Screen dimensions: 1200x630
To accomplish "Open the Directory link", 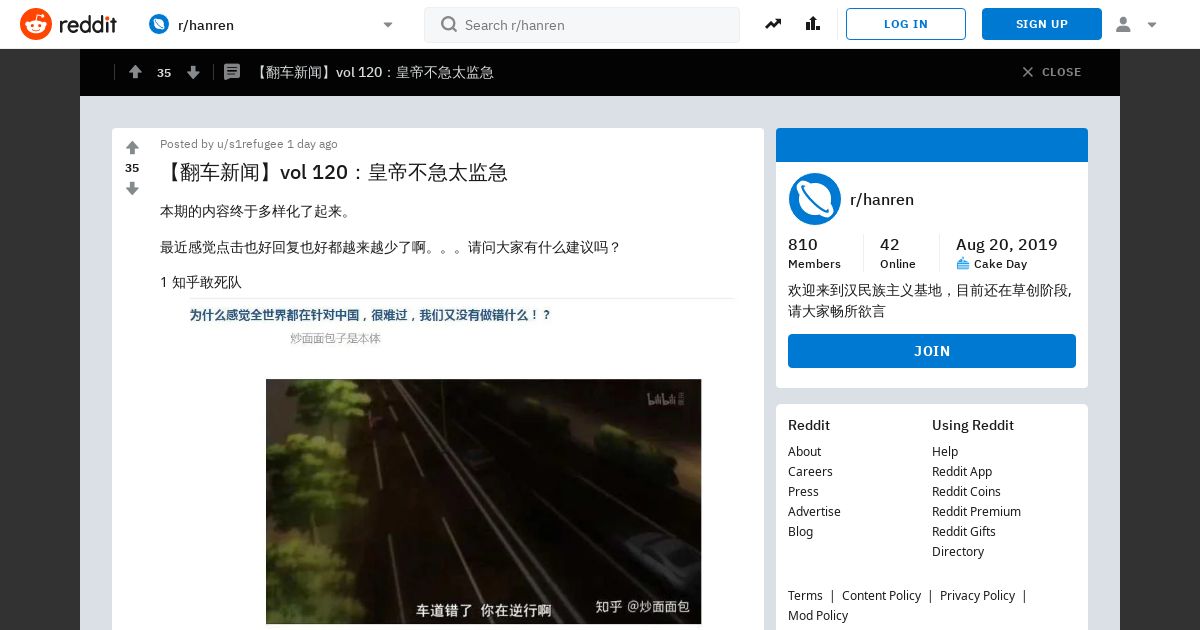I will click(958, 551).
